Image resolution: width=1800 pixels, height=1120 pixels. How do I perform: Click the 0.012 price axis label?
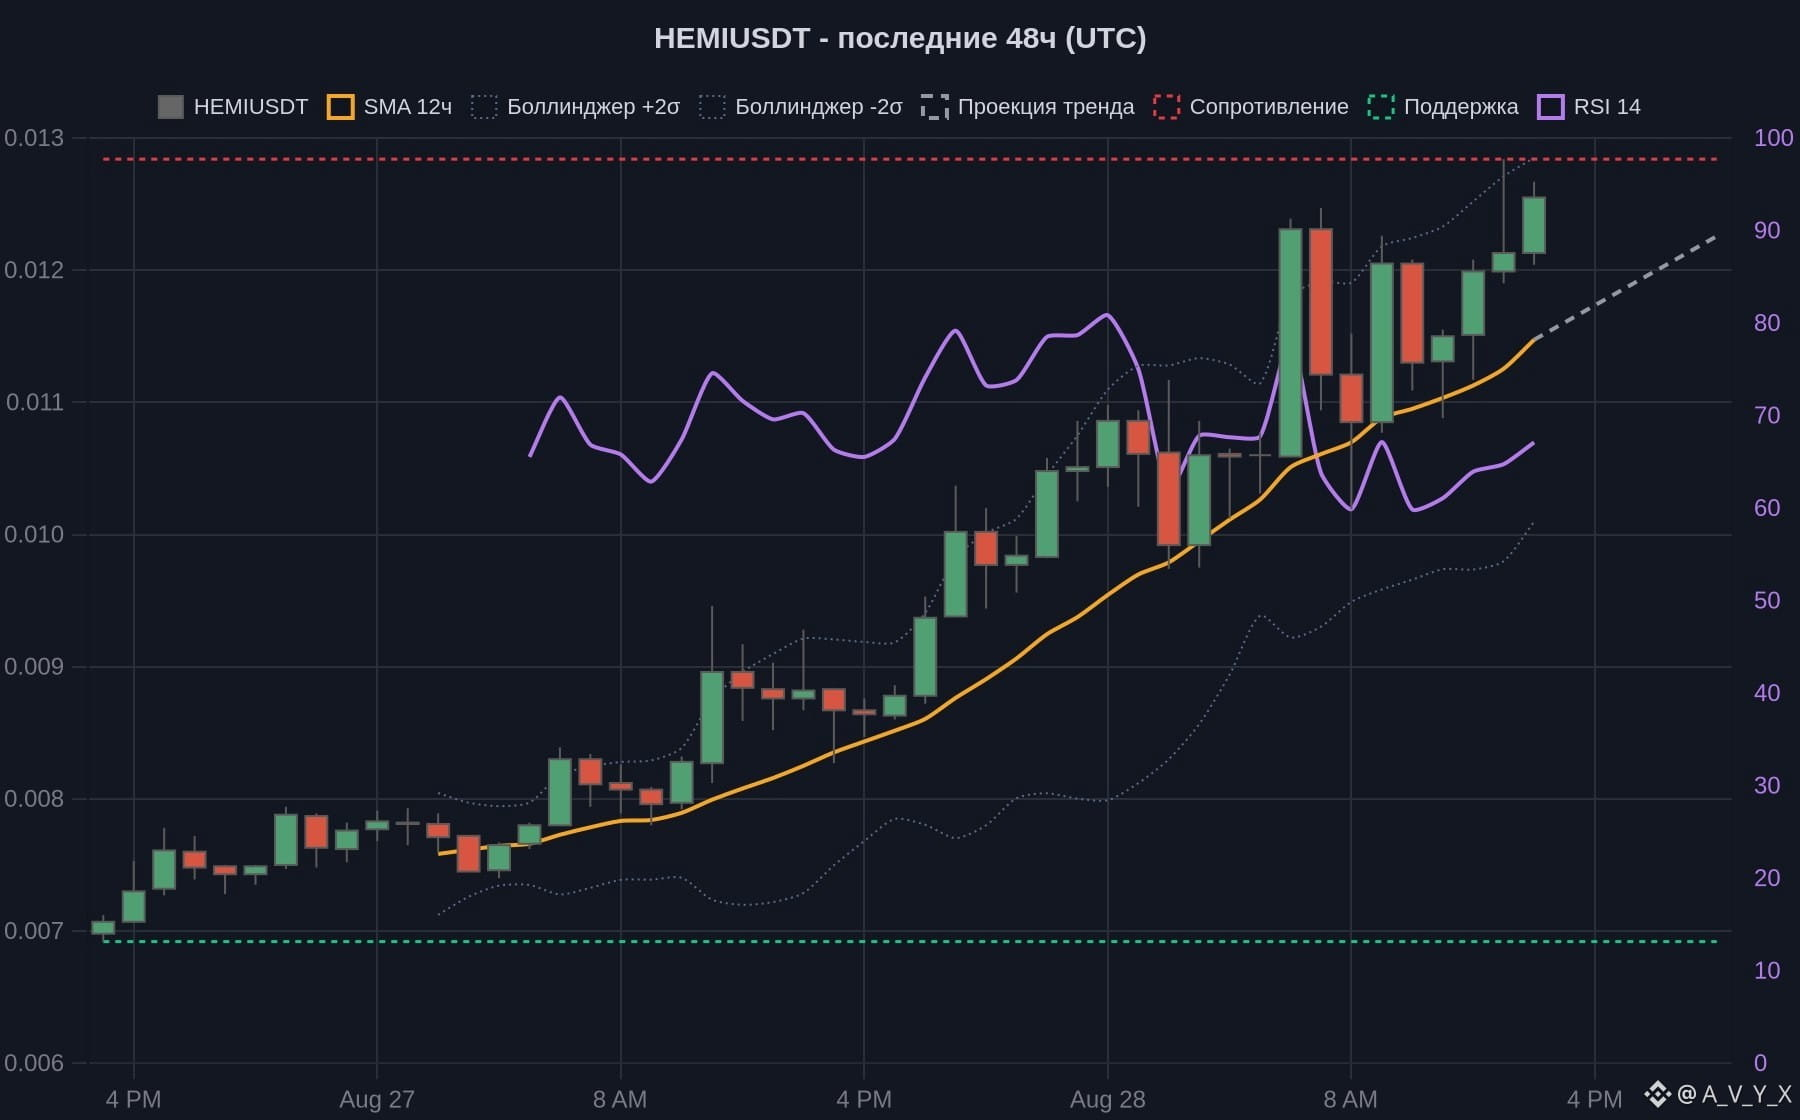pyautogui.click(x=34, y=270)
